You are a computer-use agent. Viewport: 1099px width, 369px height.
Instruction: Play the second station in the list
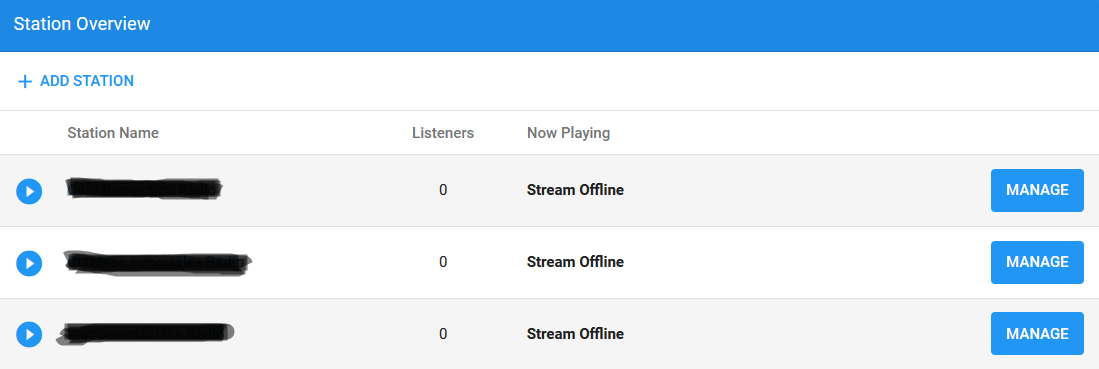click(29, 263)
